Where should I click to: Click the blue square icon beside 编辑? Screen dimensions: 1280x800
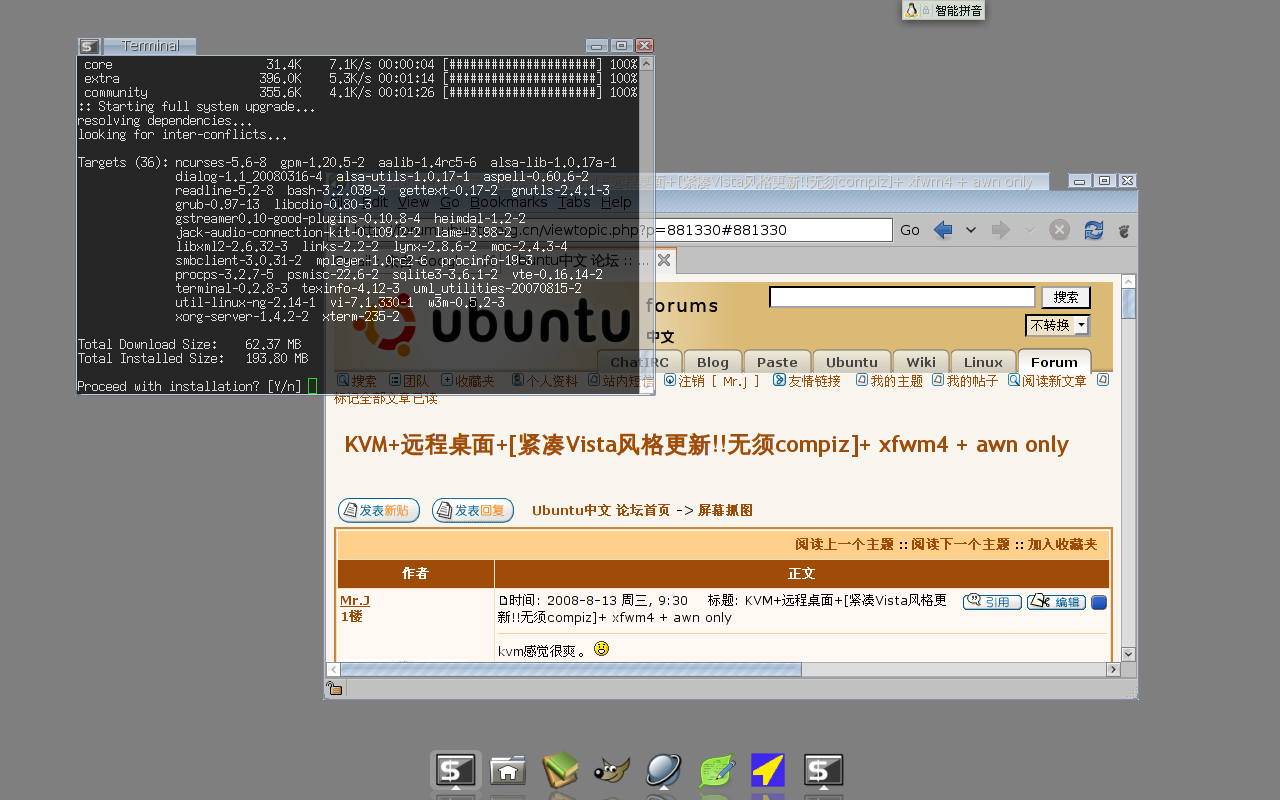(1099, 602)
